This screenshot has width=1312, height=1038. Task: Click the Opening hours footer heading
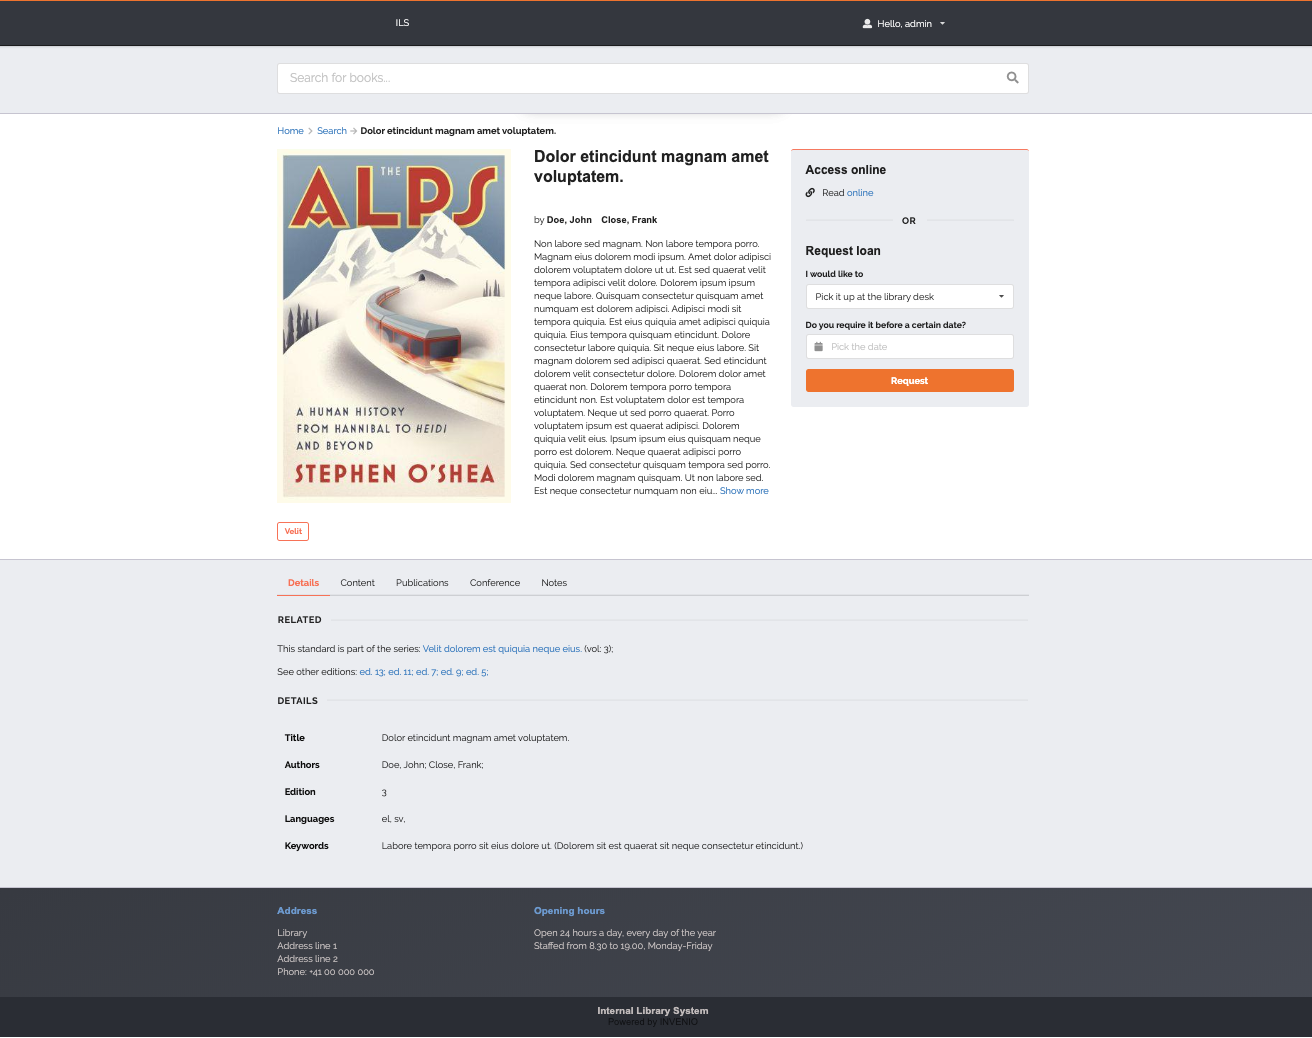(569, 911)
